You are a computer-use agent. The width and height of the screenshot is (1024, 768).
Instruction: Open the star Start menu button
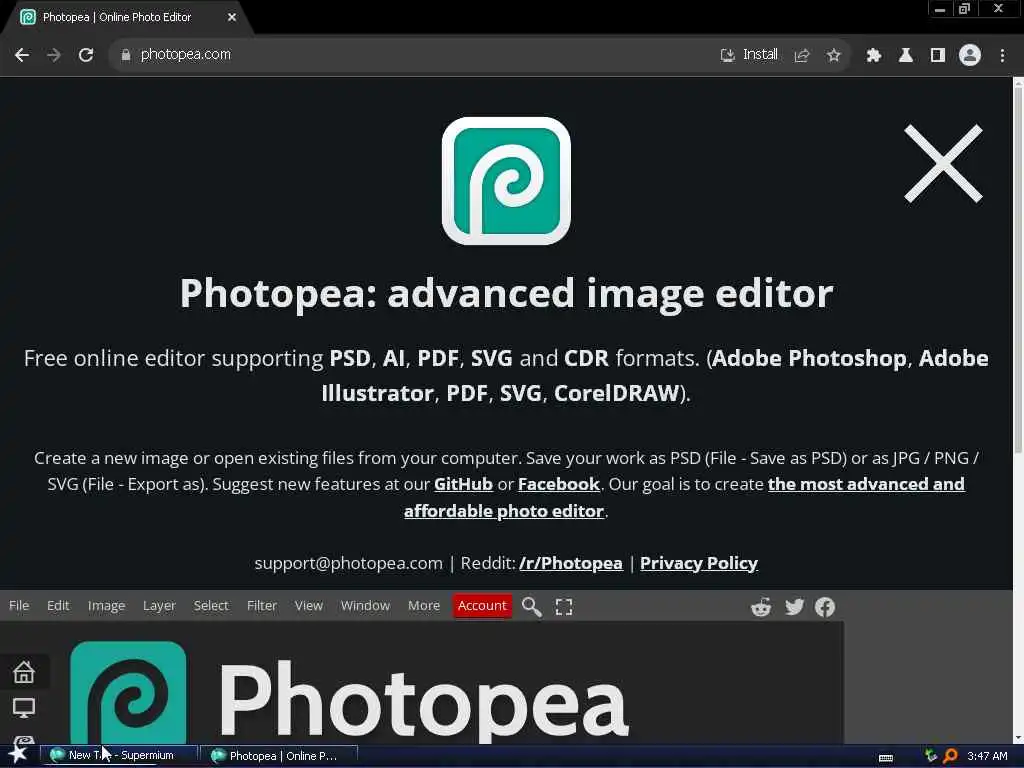pyautogui.click(x=18, y=755)
